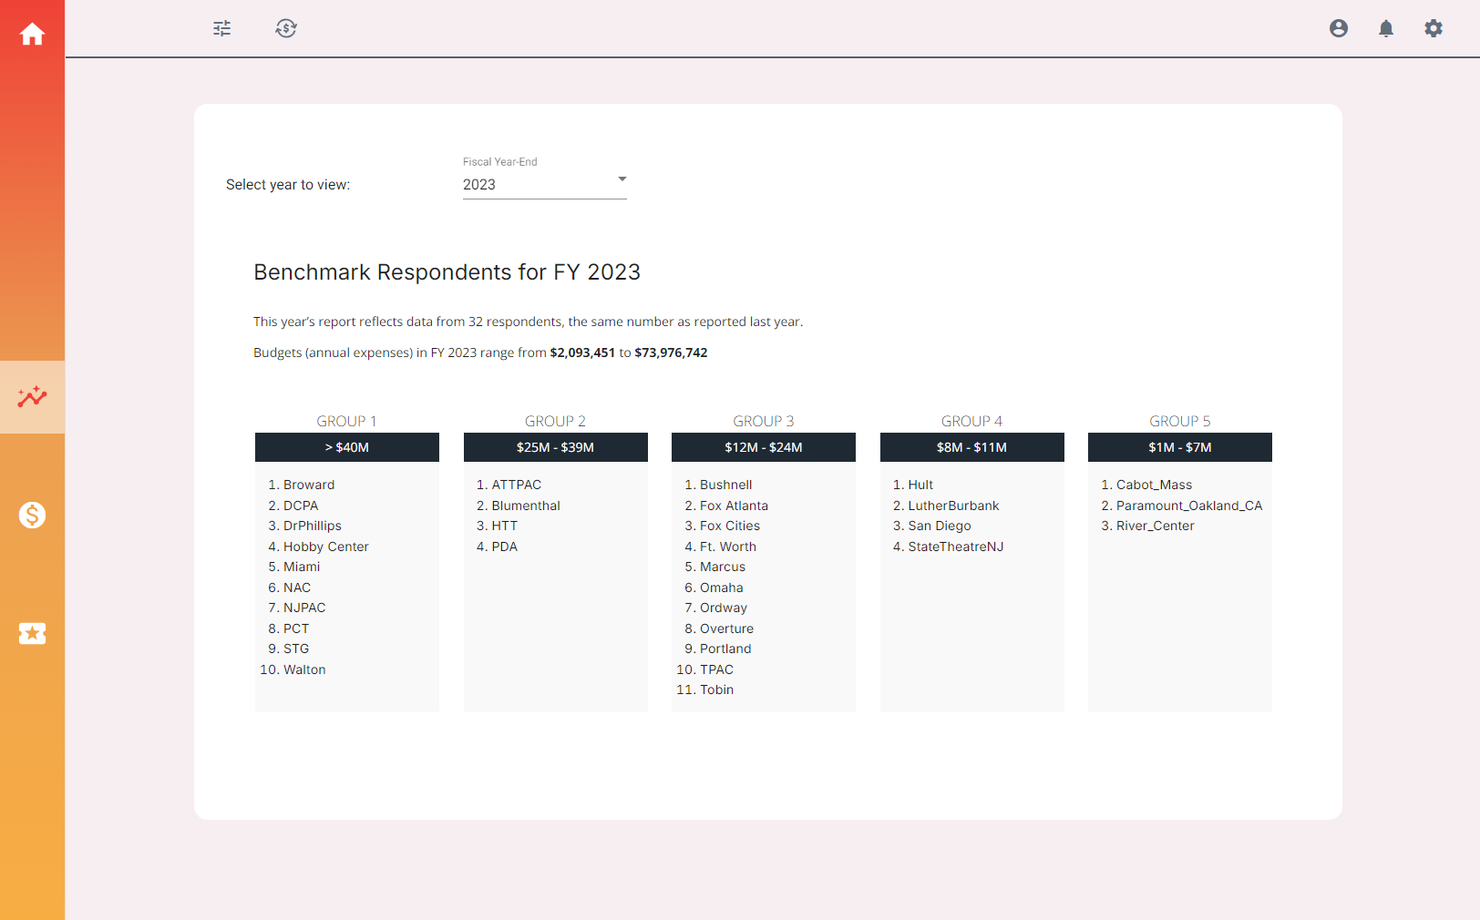Click the currency exchange icon in the toolbar
This screenshot has height=920, width=1480.
pos(286,28)
